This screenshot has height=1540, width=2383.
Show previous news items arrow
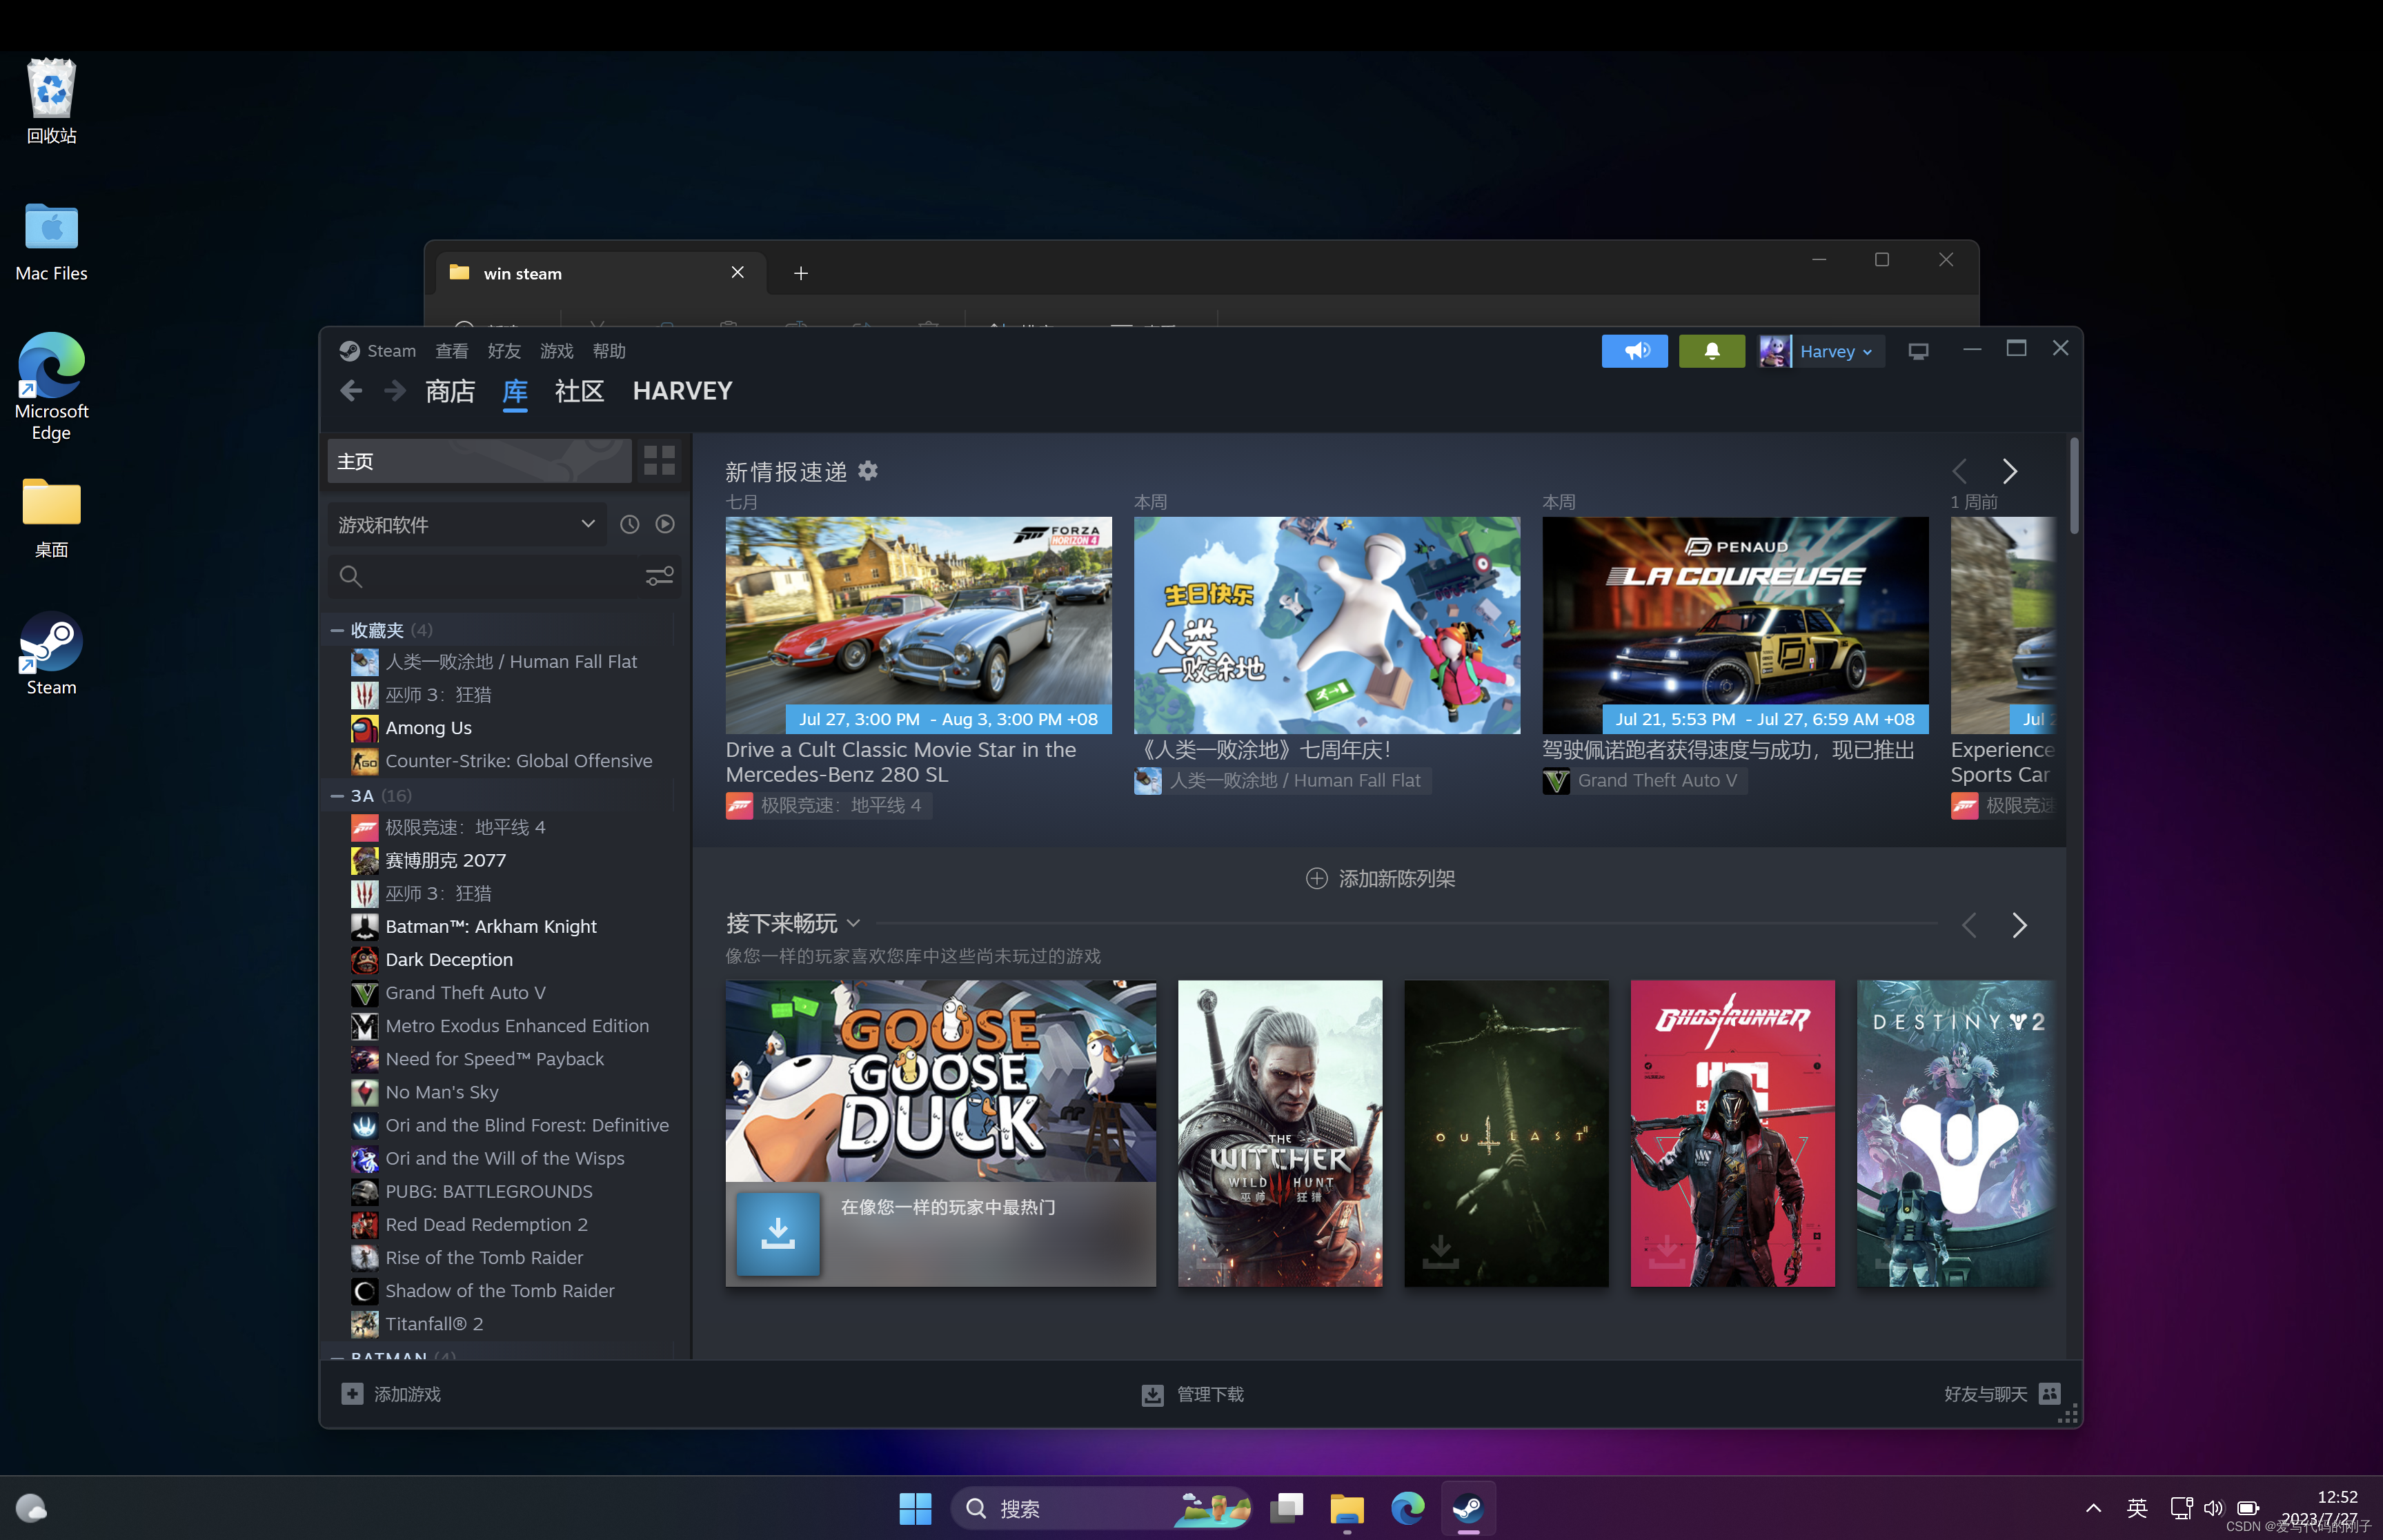1959,471
